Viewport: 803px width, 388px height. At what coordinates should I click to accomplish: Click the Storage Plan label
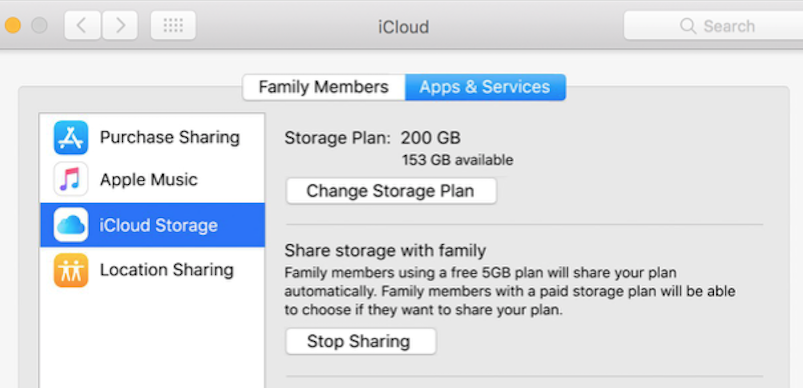point(337,138)
